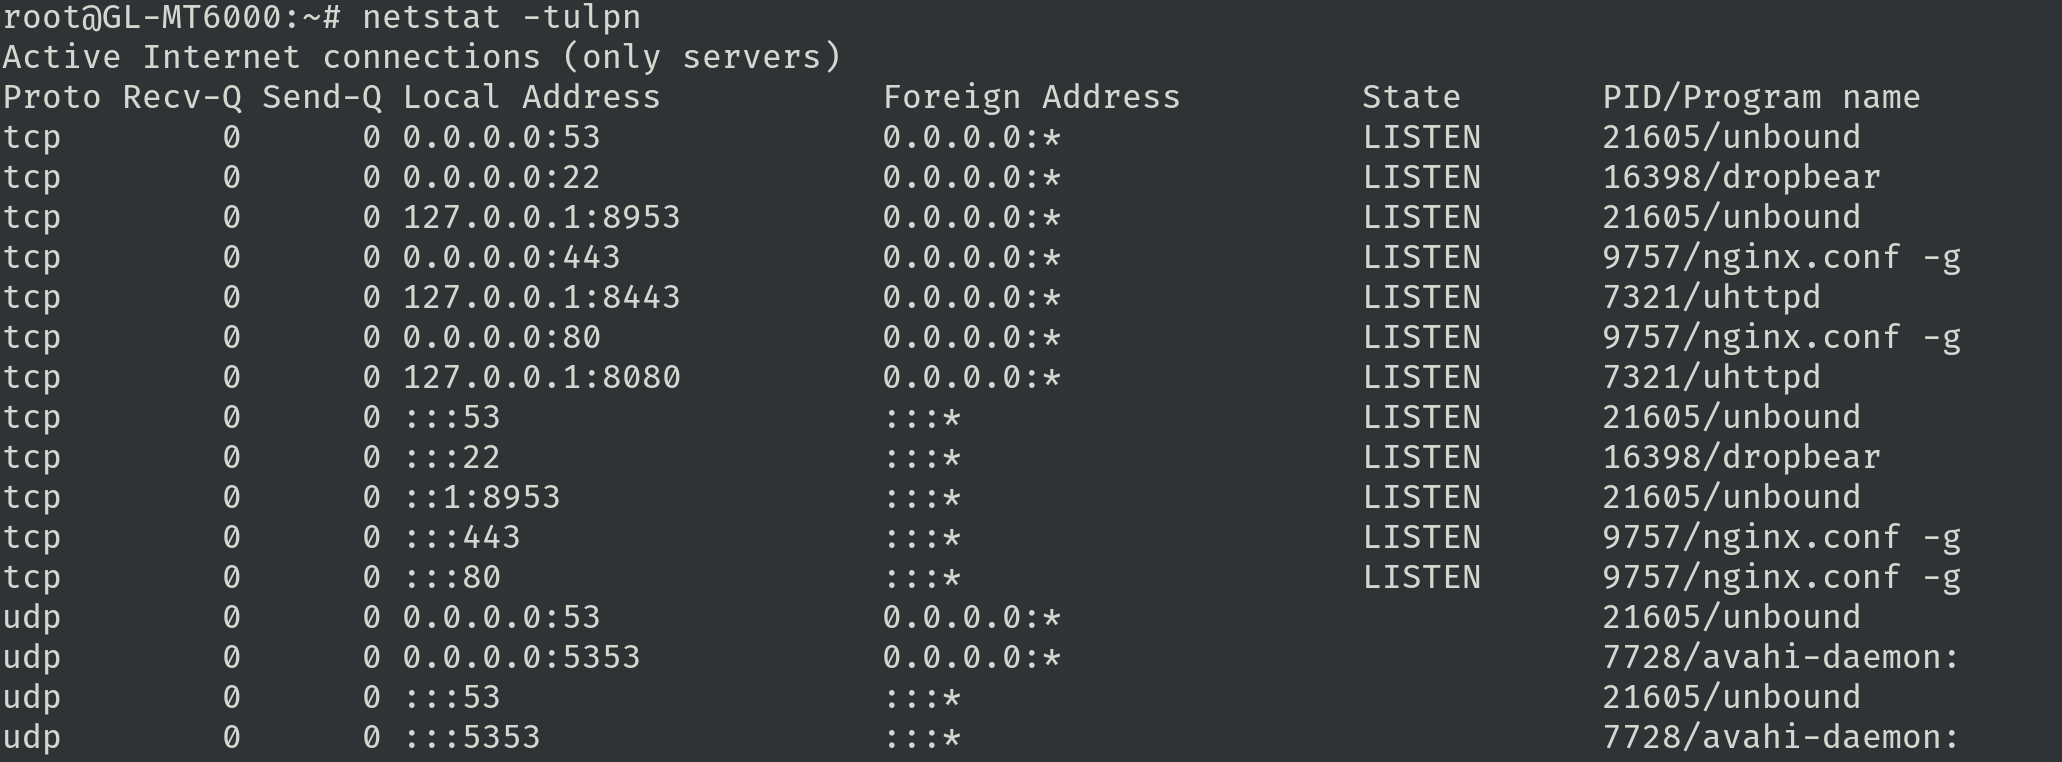Click the Foreign Address column header

click(1031, 98)
